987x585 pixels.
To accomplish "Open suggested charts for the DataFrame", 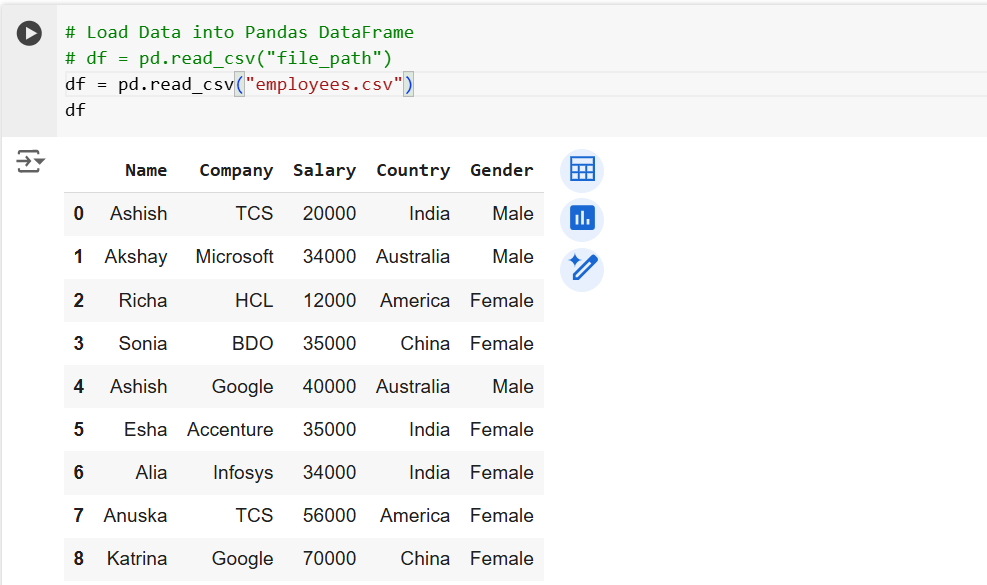I will click(581, 218).
